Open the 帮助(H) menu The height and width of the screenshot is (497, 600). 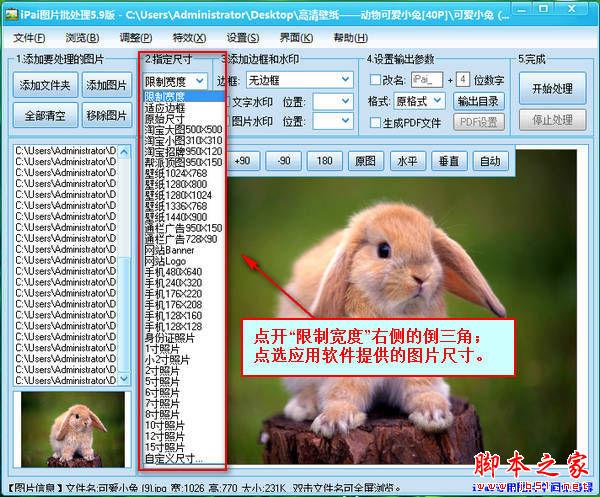[351, 38]
